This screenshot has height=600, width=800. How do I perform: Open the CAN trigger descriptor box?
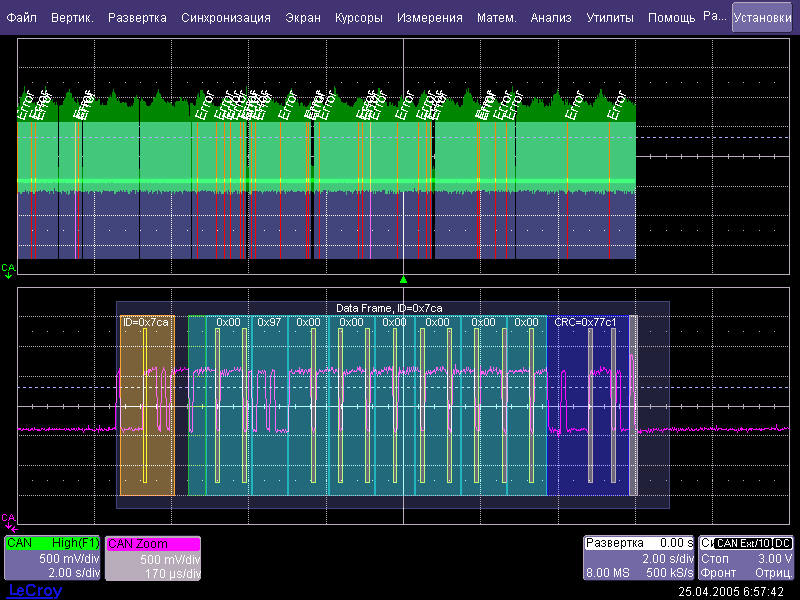747,558
